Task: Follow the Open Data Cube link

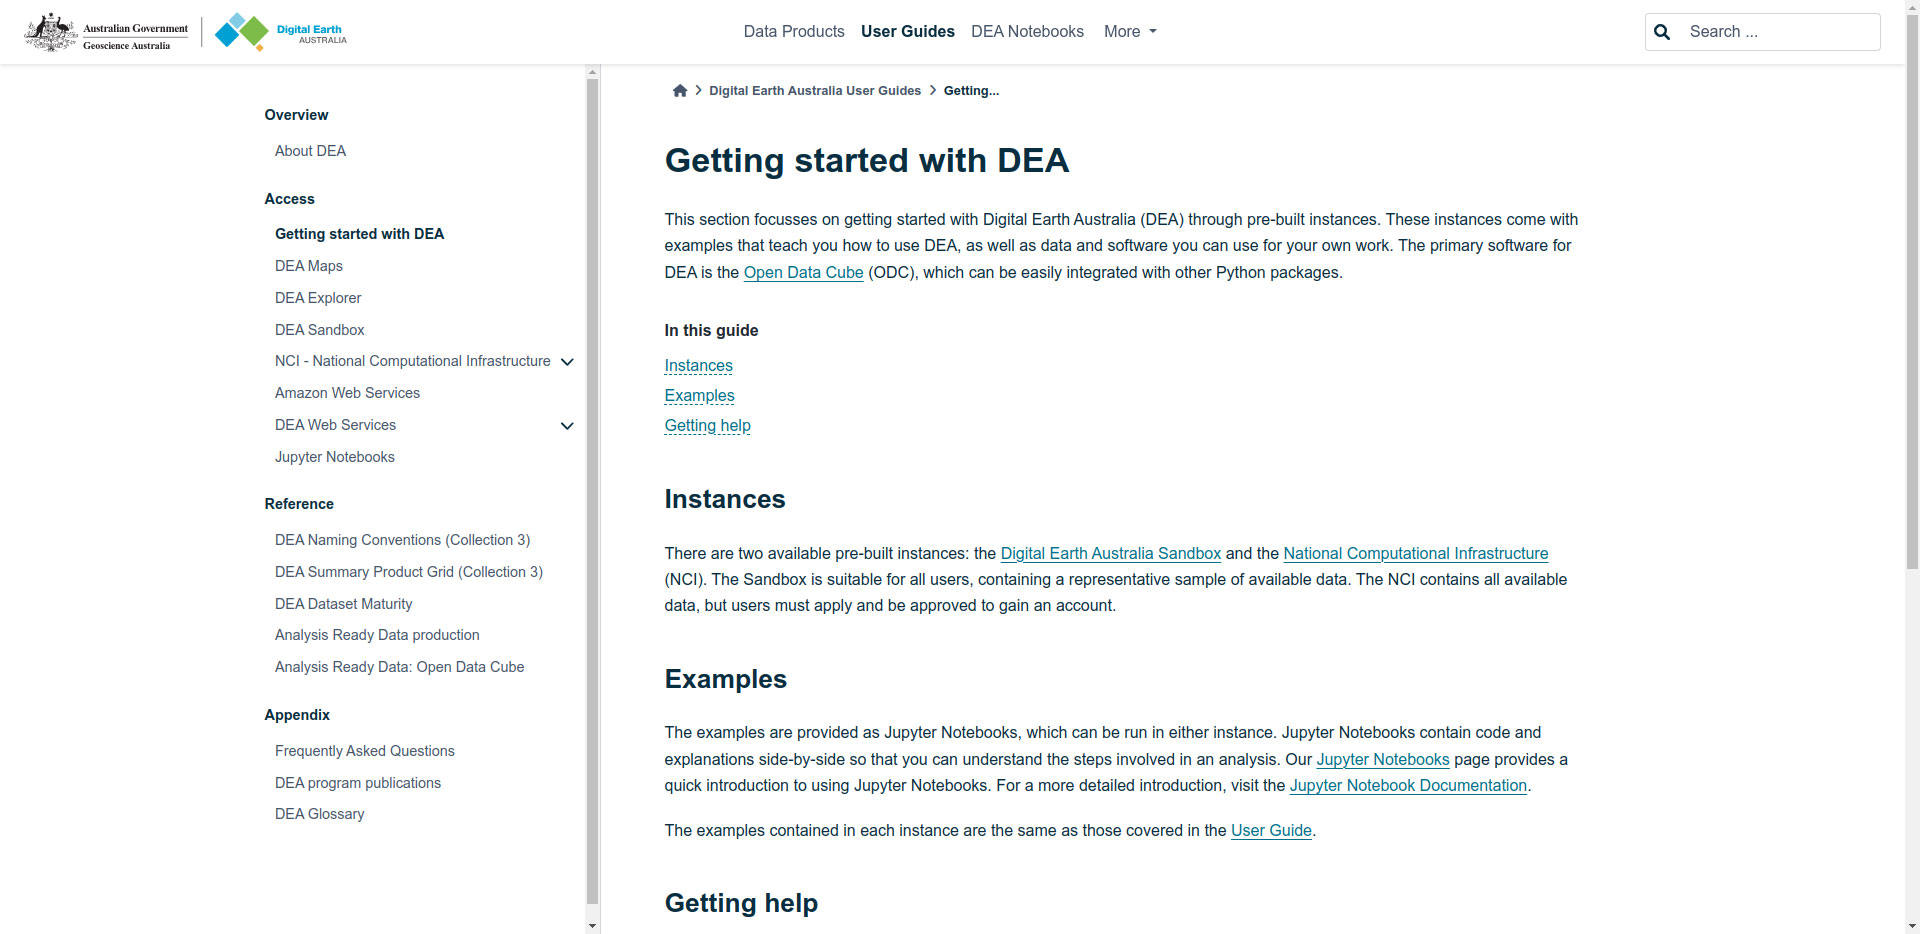Action: pos(803,273)
